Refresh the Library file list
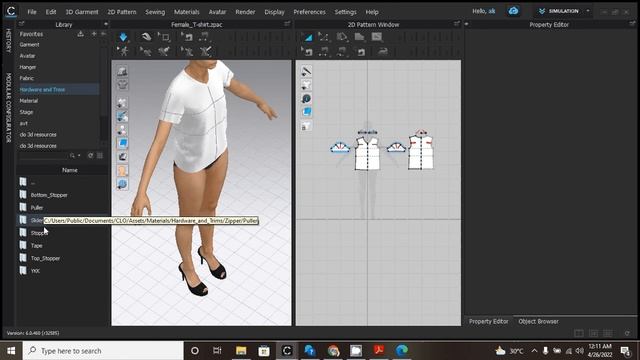The width and height of the screenshot is (640, 360). [91, 156]
